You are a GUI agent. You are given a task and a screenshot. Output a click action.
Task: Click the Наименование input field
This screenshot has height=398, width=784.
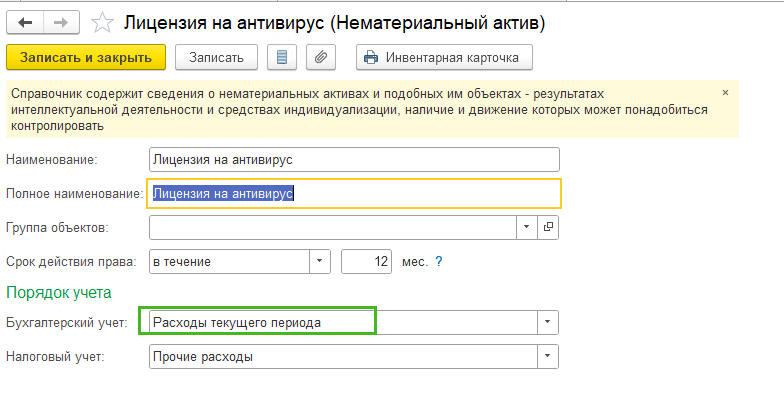tap(354, 160)
